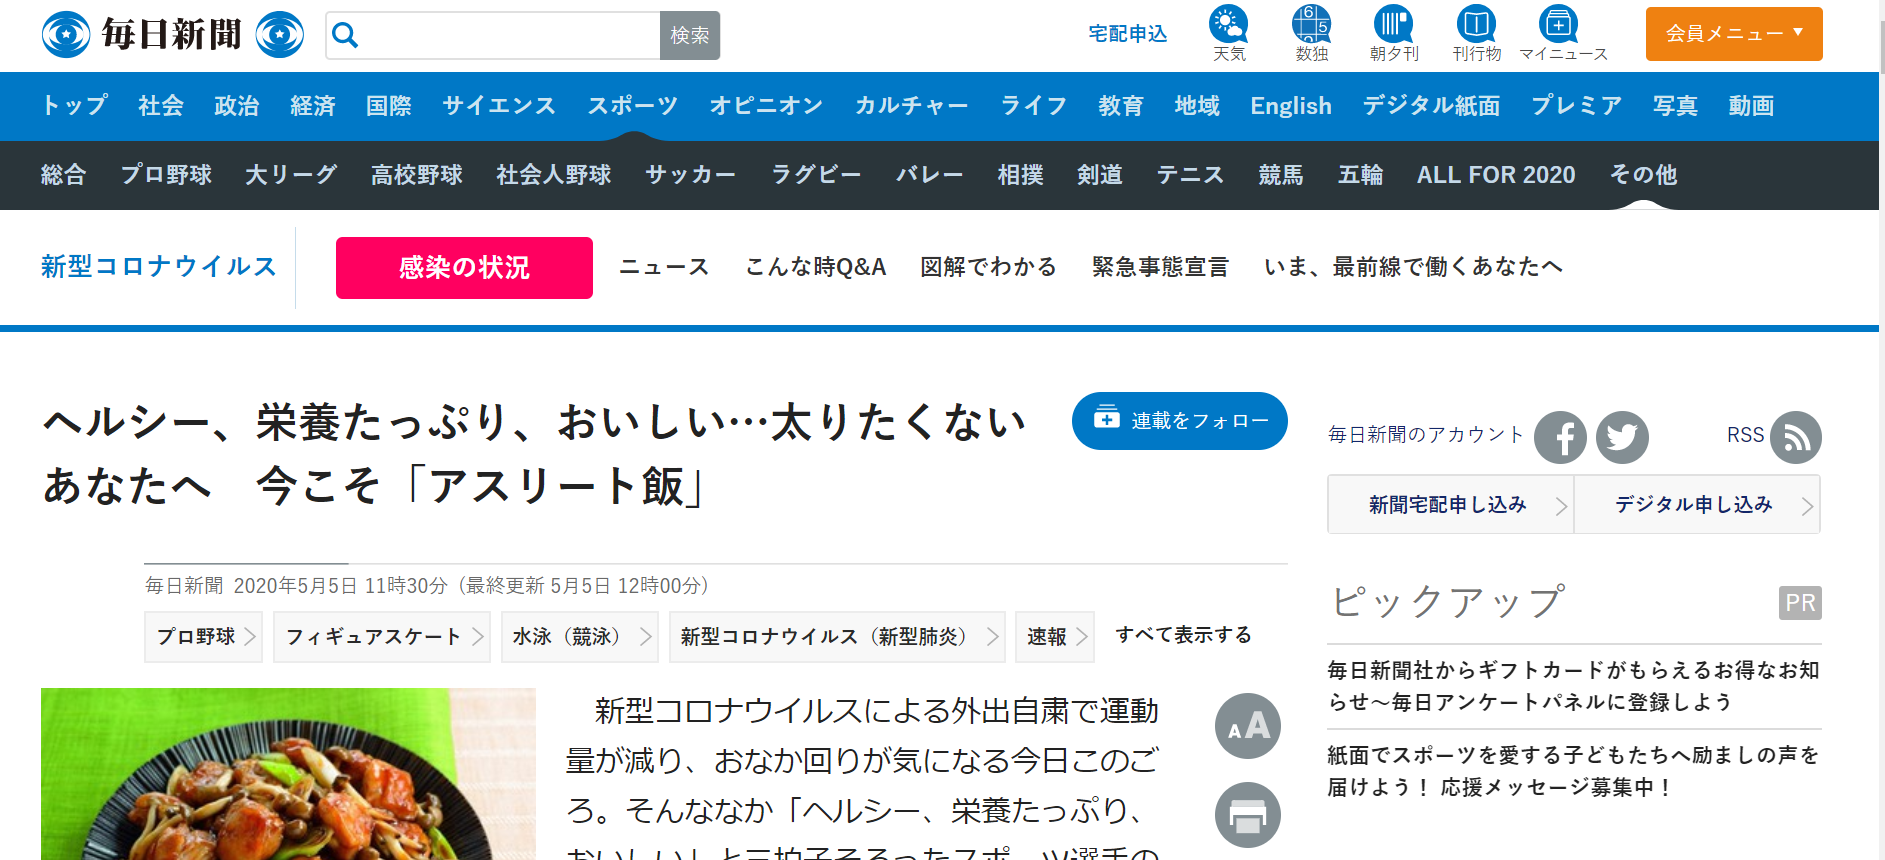The height and width of the screenshot is (860, 1885).
Task: Click the Mainichi Shimbun logo
Action: tap(173, 35)
